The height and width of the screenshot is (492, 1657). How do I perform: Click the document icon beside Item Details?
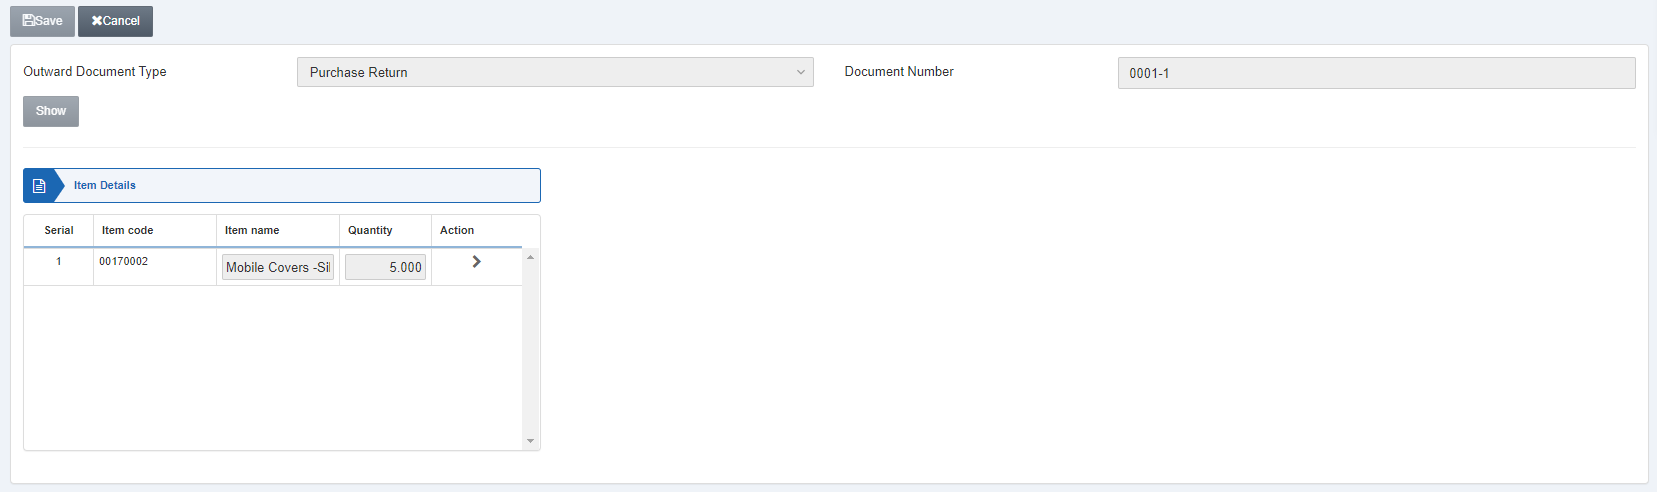click(x=39, y=186)
